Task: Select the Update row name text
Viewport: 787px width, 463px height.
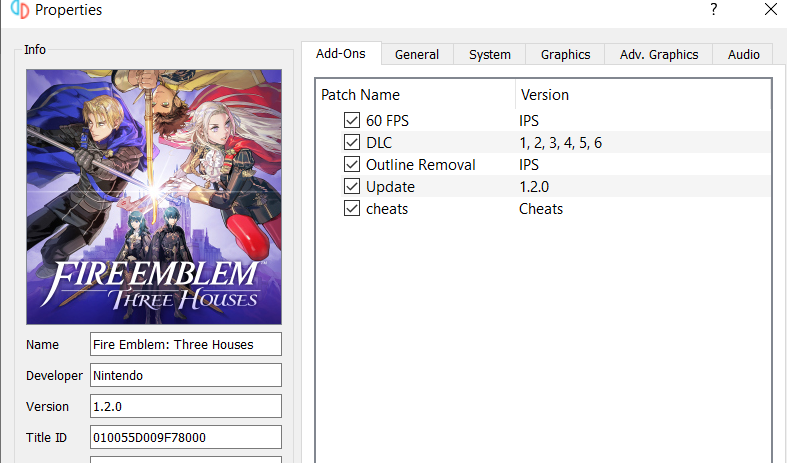Action: click(x=390, y=187)
